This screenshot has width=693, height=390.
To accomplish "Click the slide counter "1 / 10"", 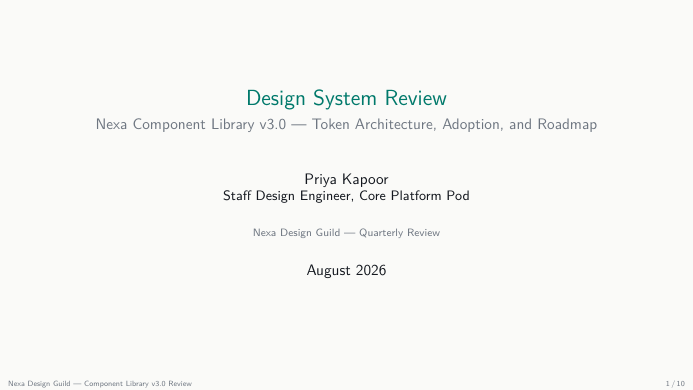I will pyautogui.click(x=675, y=383).
